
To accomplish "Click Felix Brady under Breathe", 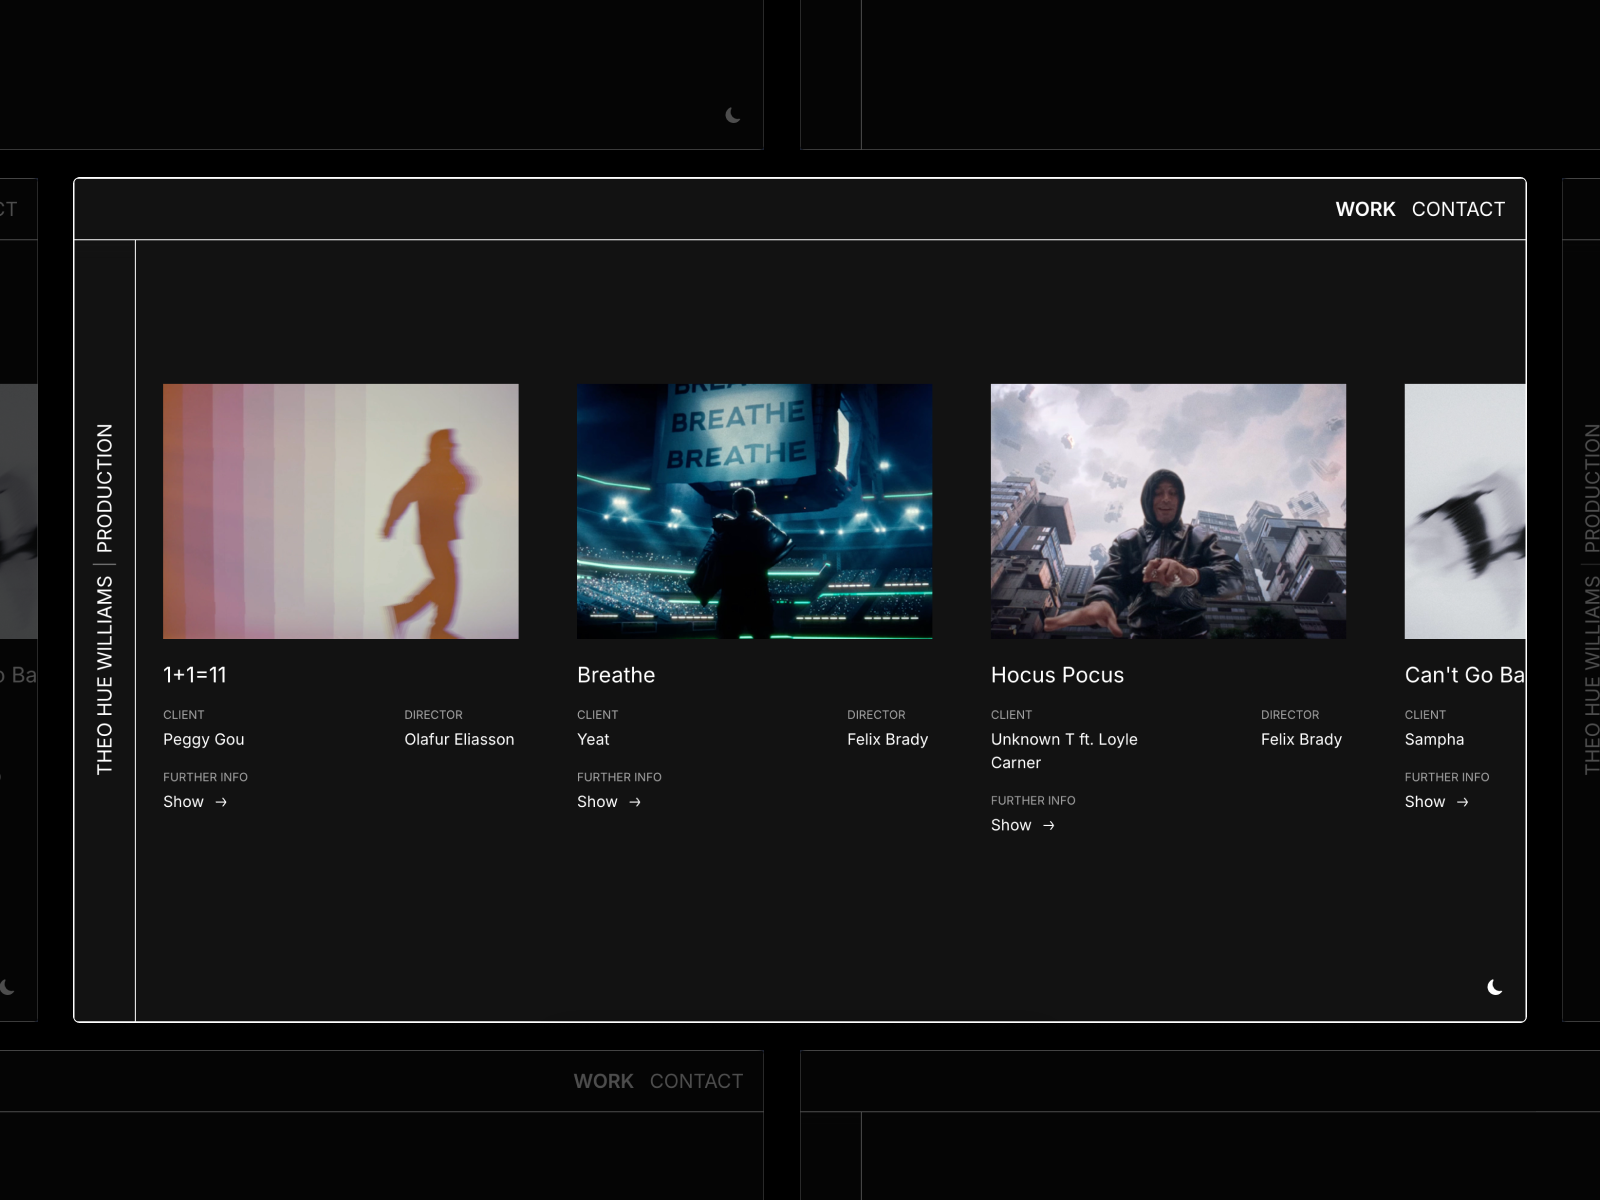I will pyautogui.click(x=887, y=740).
